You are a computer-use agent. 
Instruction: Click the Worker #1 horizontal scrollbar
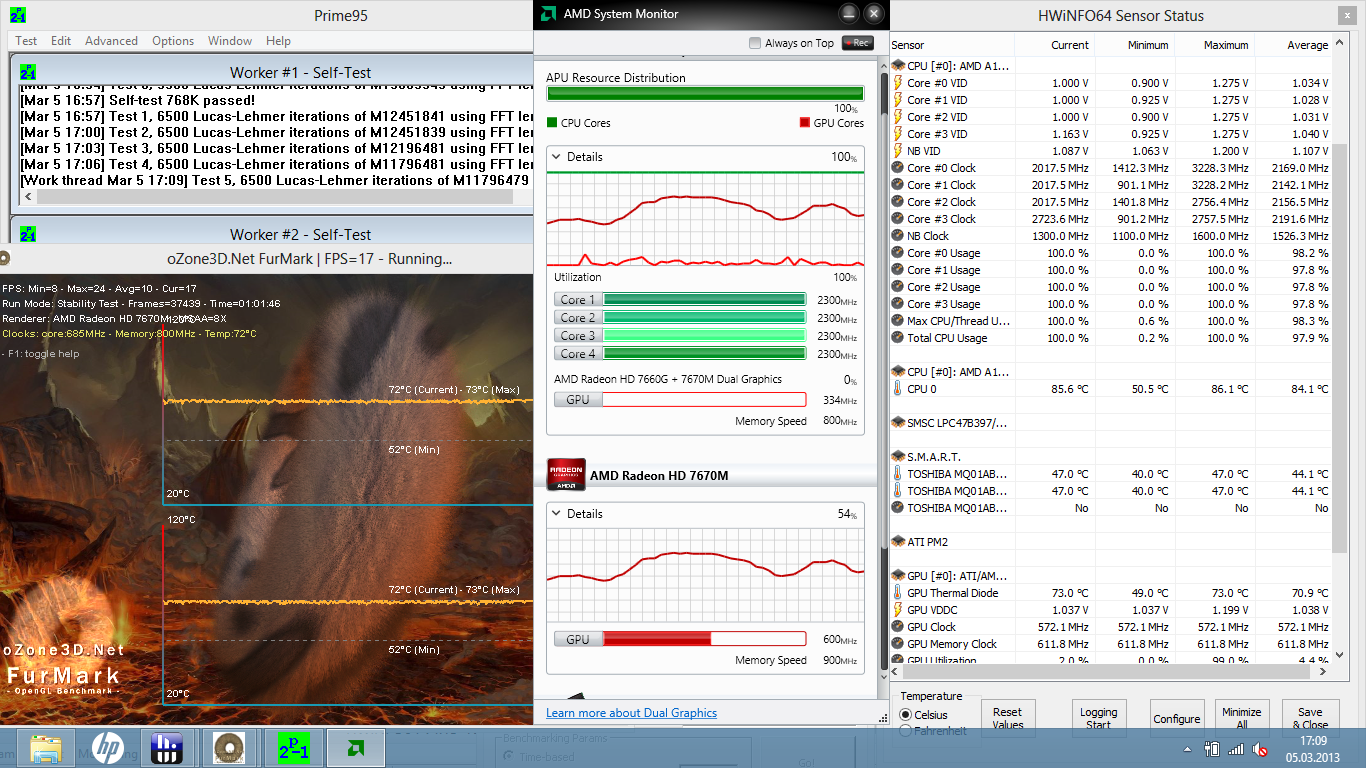coord(275,197)
